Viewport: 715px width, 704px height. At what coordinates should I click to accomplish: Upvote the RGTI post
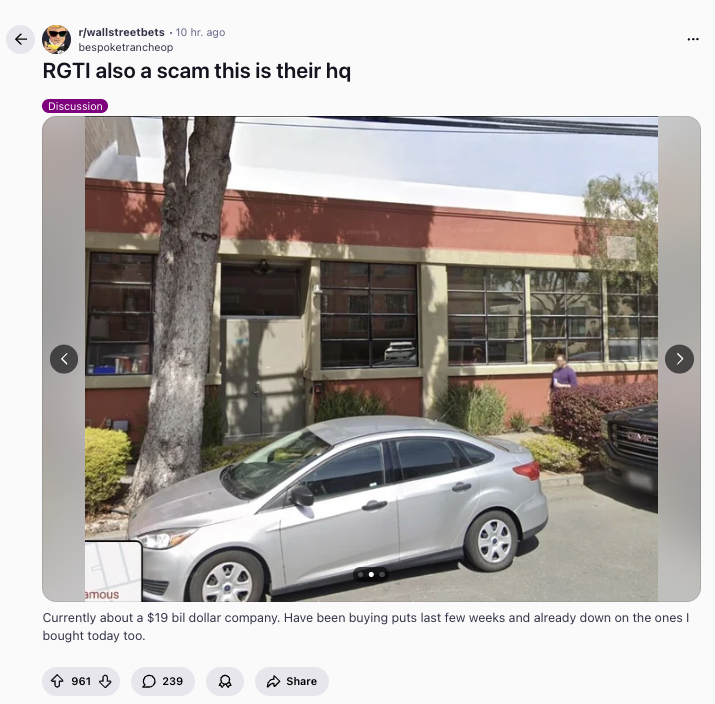pyautogui.click(x=57, y=681)
